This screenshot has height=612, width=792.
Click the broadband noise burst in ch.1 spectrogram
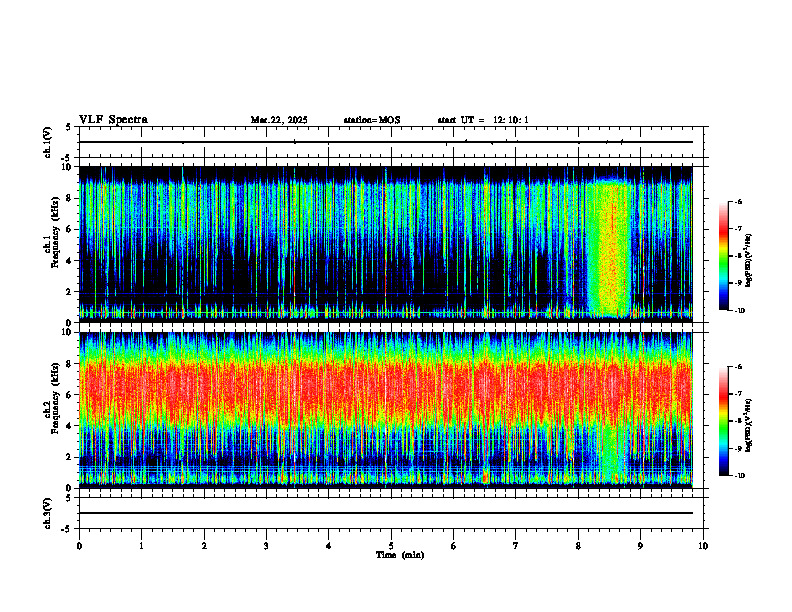[x=610, y=247]
